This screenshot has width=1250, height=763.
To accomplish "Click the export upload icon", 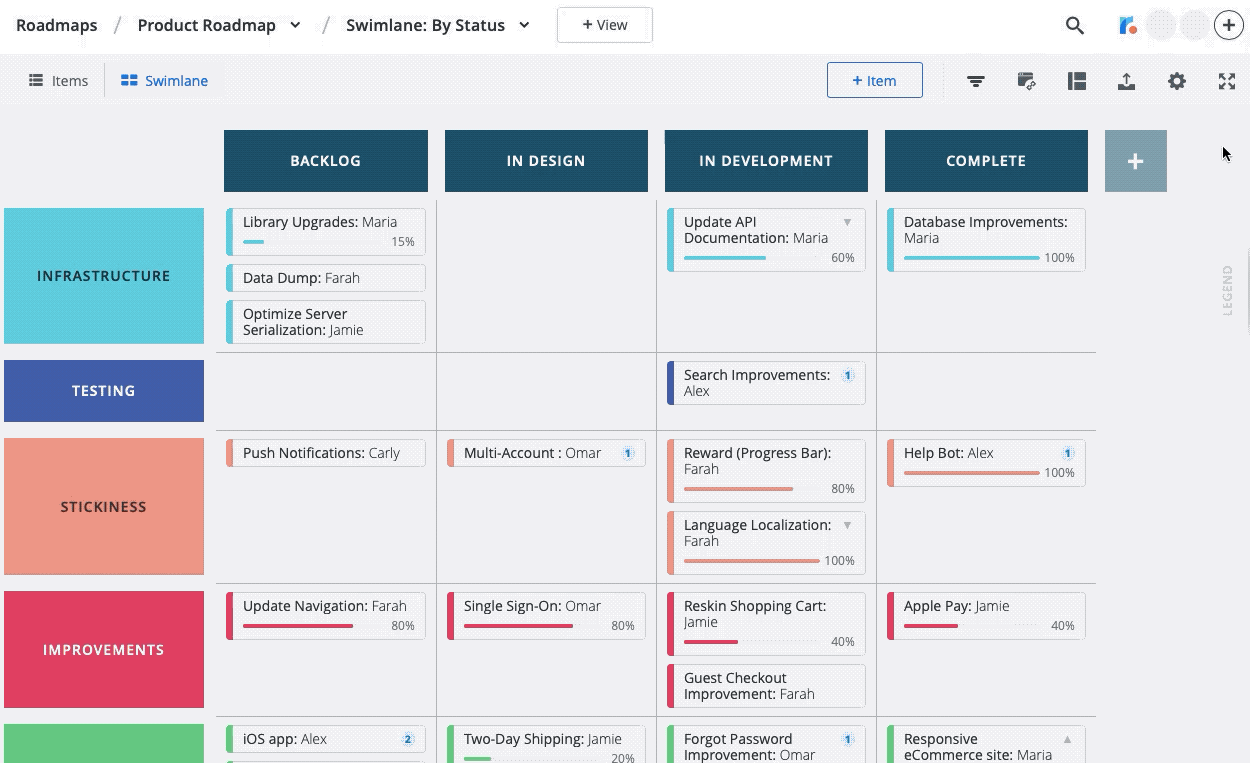I will (1127, 81).
